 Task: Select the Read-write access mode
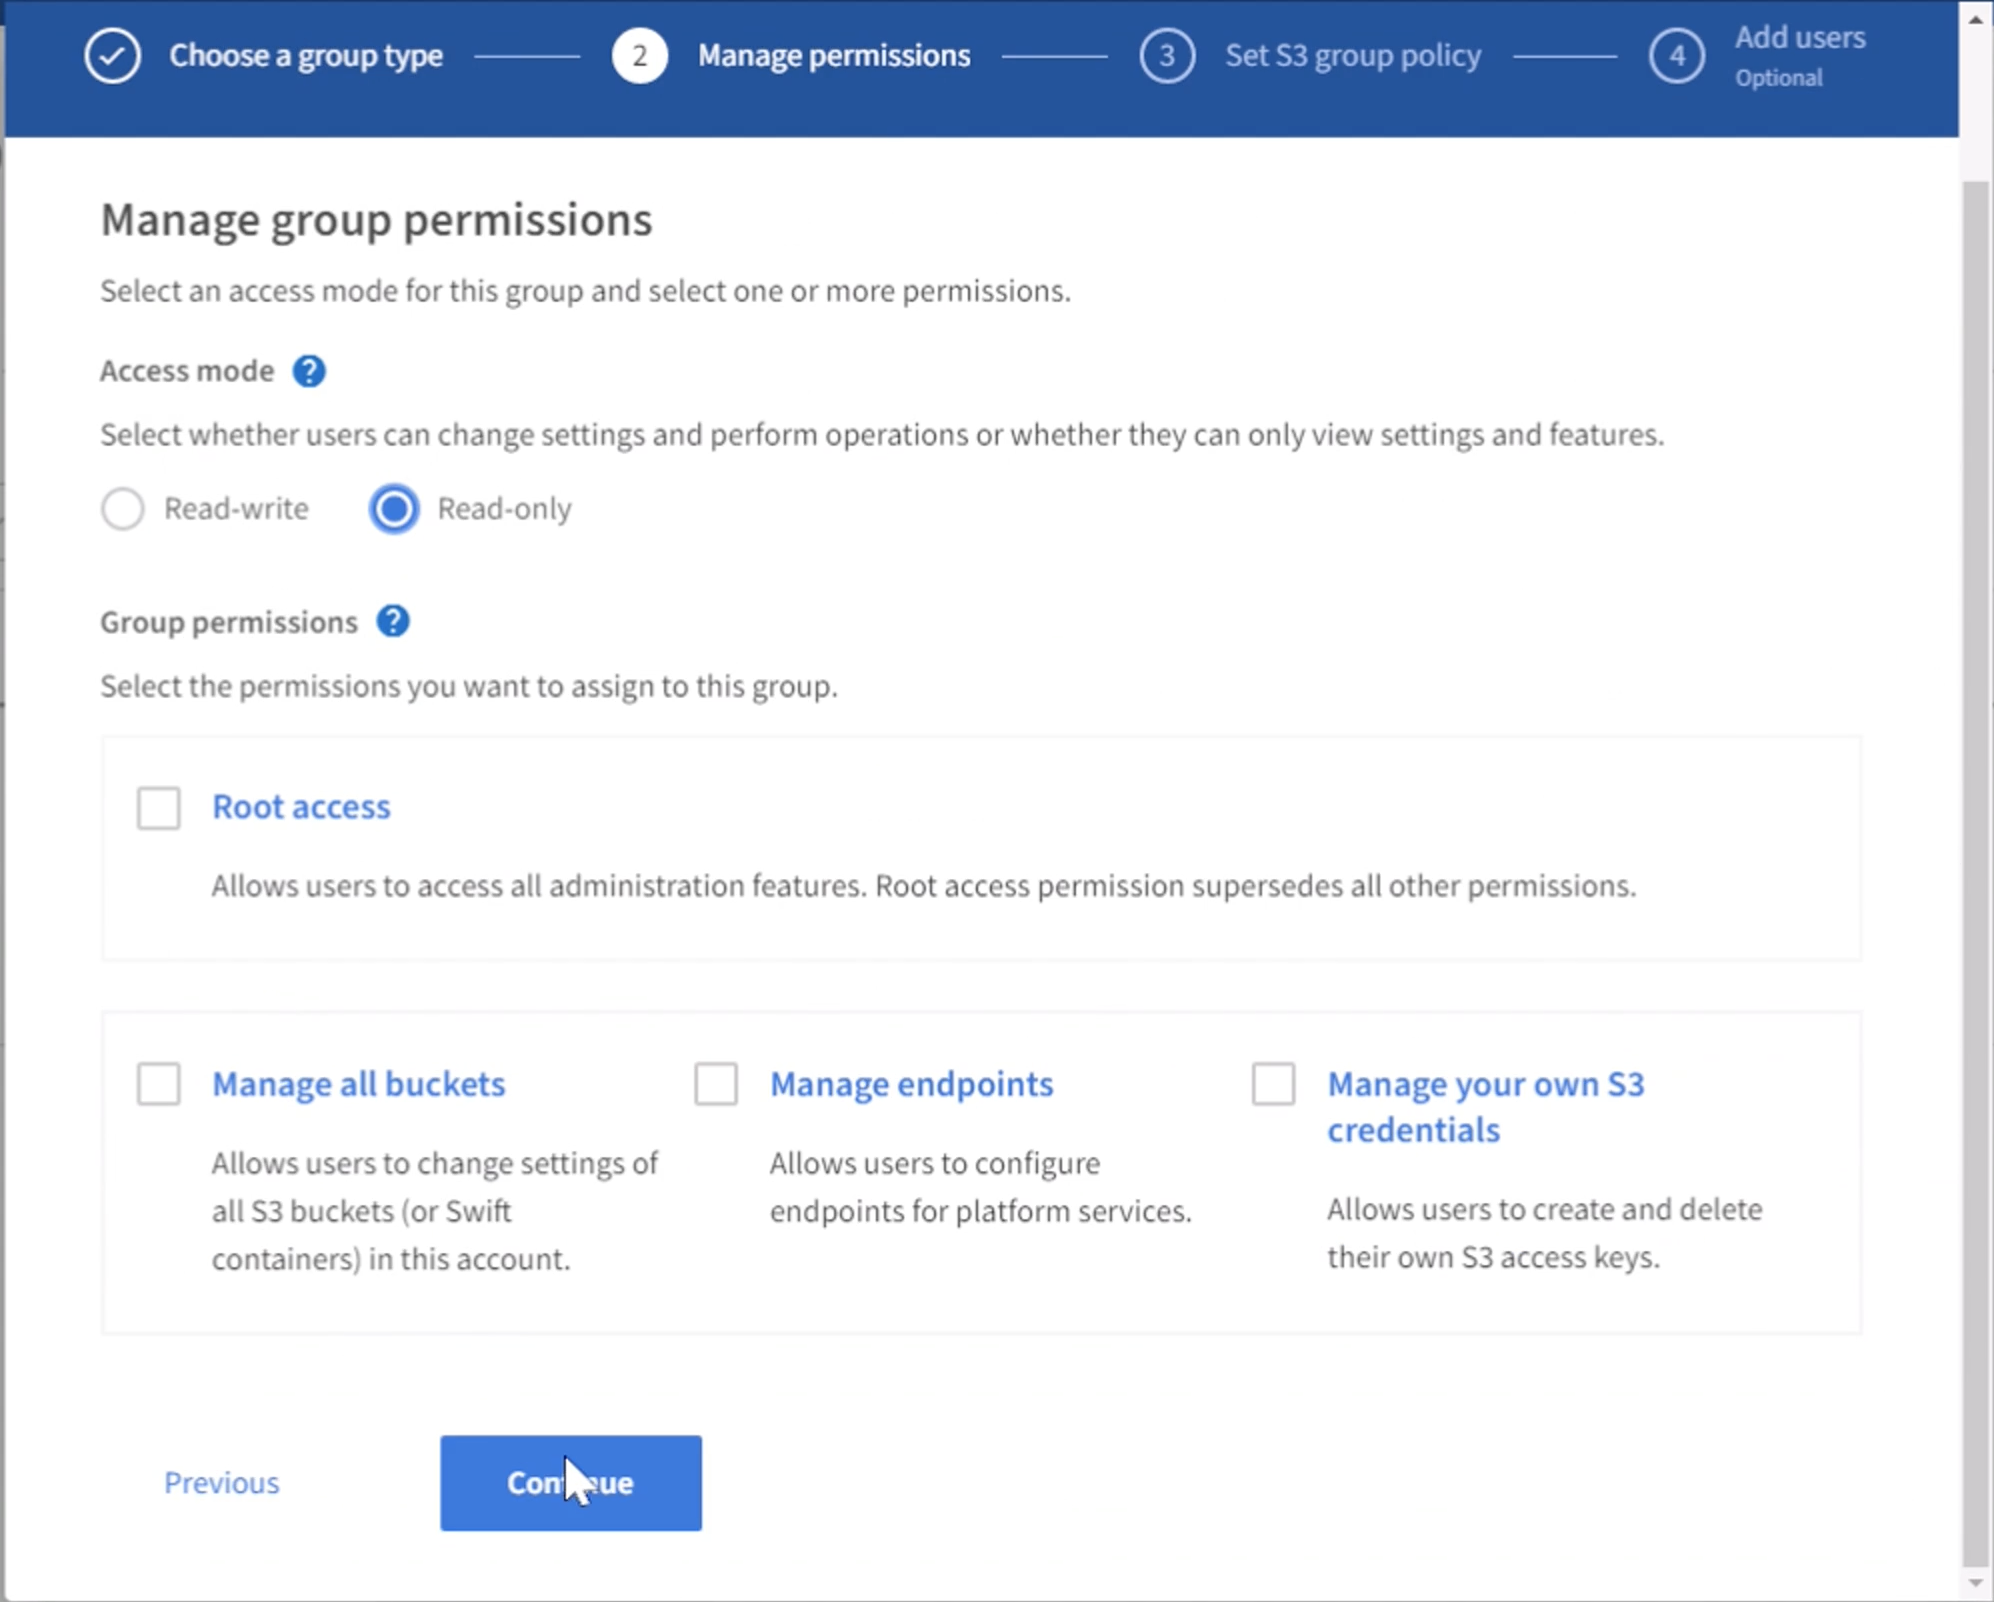(123, 508)
